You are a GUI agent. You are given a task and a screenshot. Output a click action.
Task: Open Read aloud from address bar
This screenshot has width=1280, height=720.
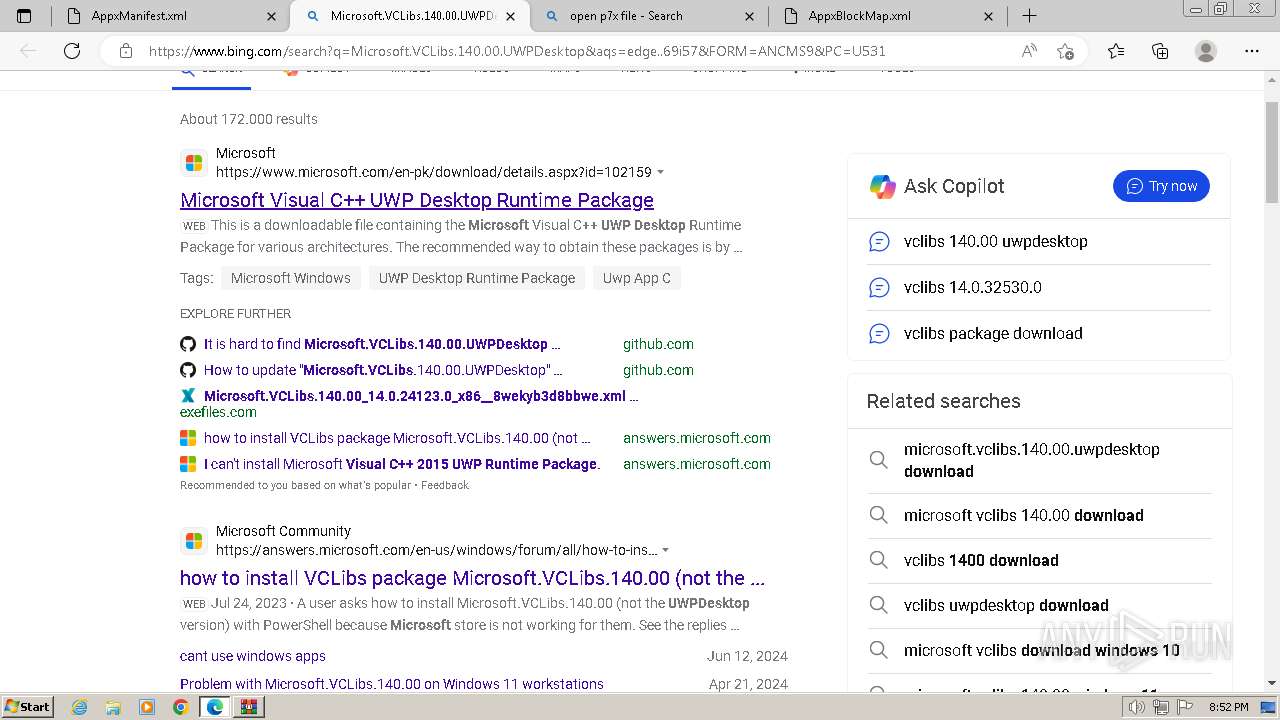tap(1029, 51)
